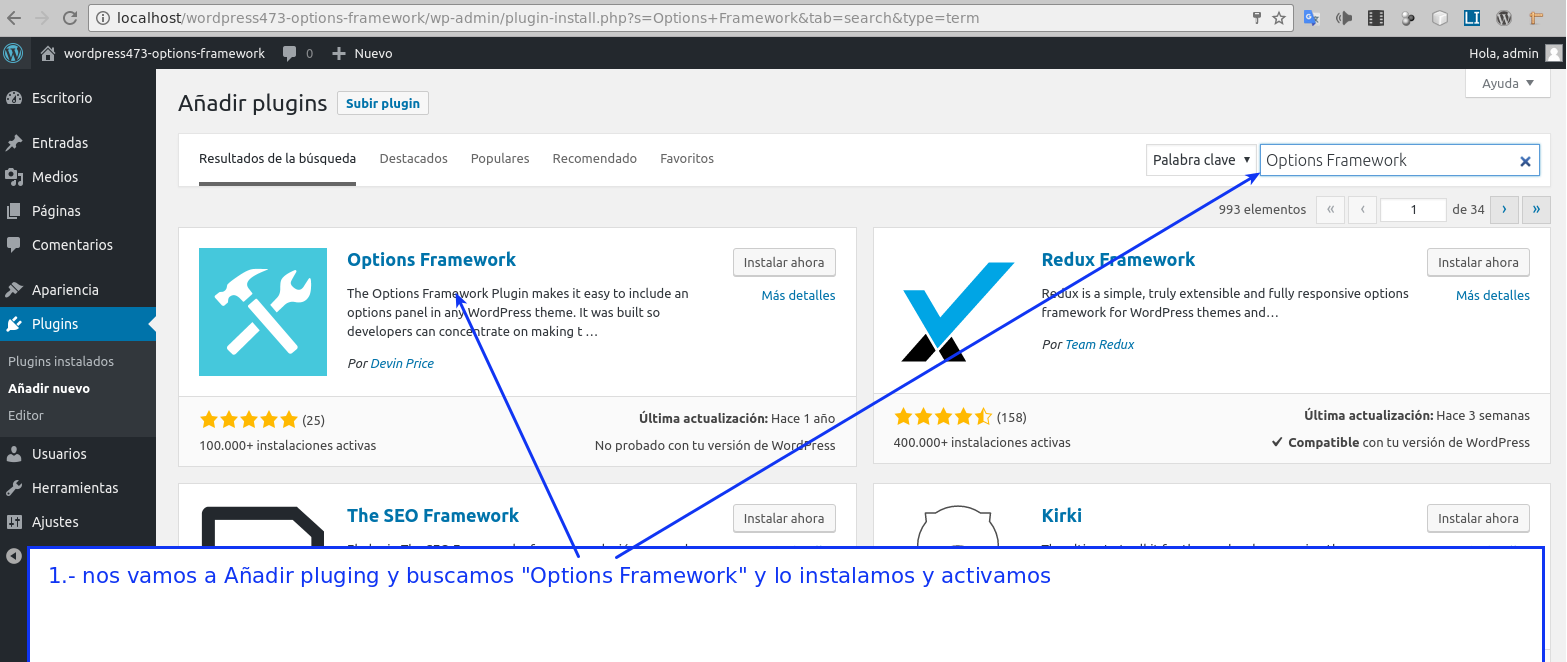Image resolution: width=1567 pixels, height=662 pixels.
Task: Open the WordPress extension icon in browser toolbar
Action: tap(1504, 18)
